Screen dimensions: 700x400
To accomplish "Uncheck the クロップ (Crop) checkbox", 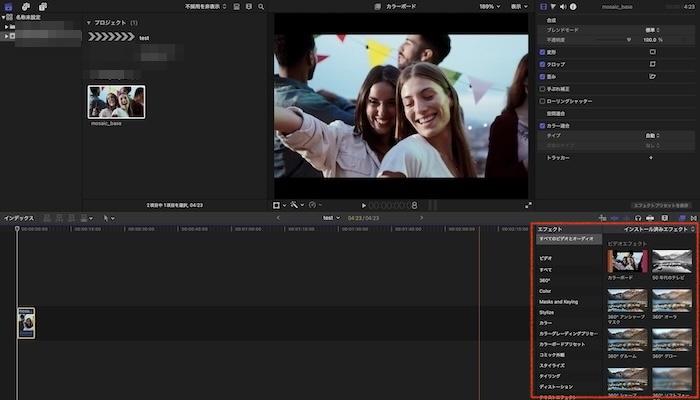I will [x=543, y=63].
